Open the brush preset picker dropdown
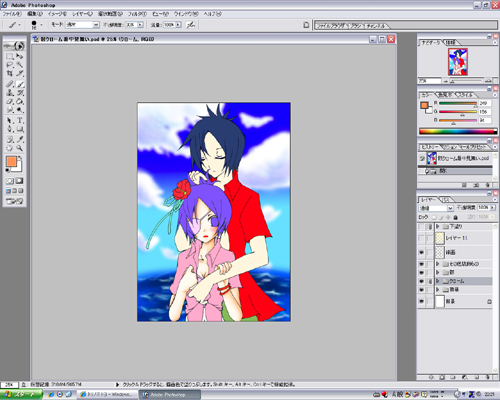The width and height of the screenshot is (500, 400). [x=41, y=25]
